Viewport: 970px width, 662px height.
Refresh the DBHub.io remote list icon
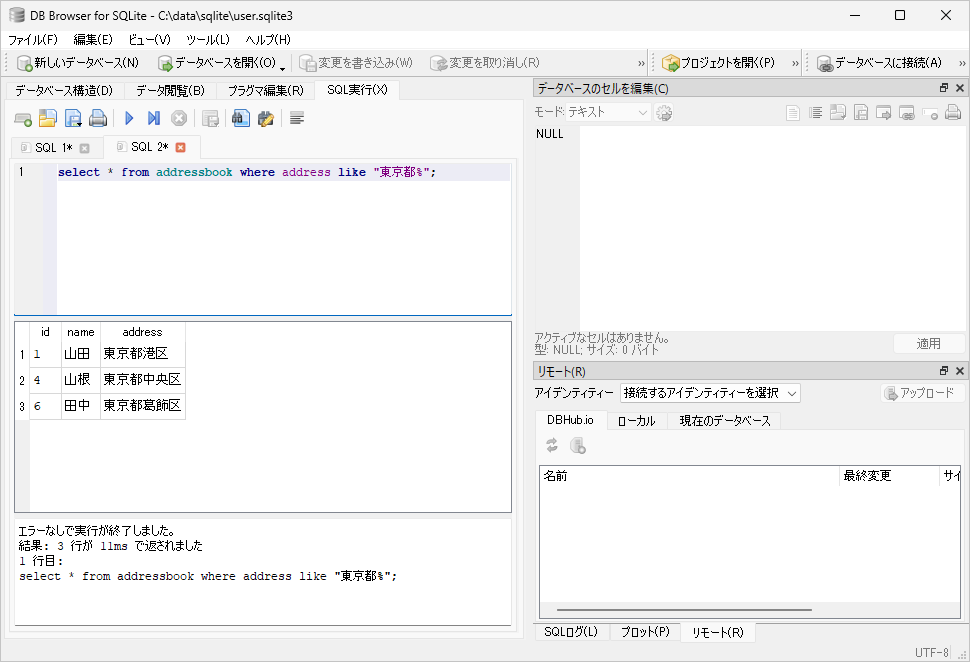tap(551, 445)
